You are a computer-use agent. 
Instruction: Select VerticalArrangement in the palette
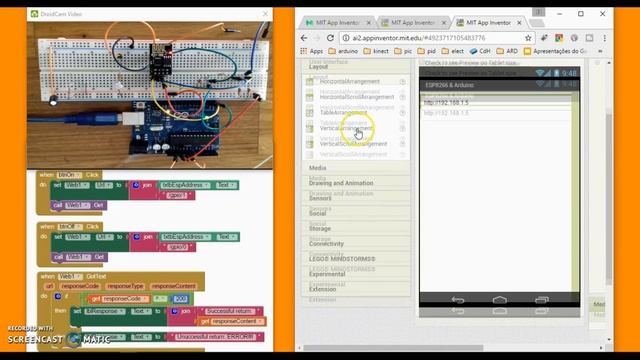[346, 128]
